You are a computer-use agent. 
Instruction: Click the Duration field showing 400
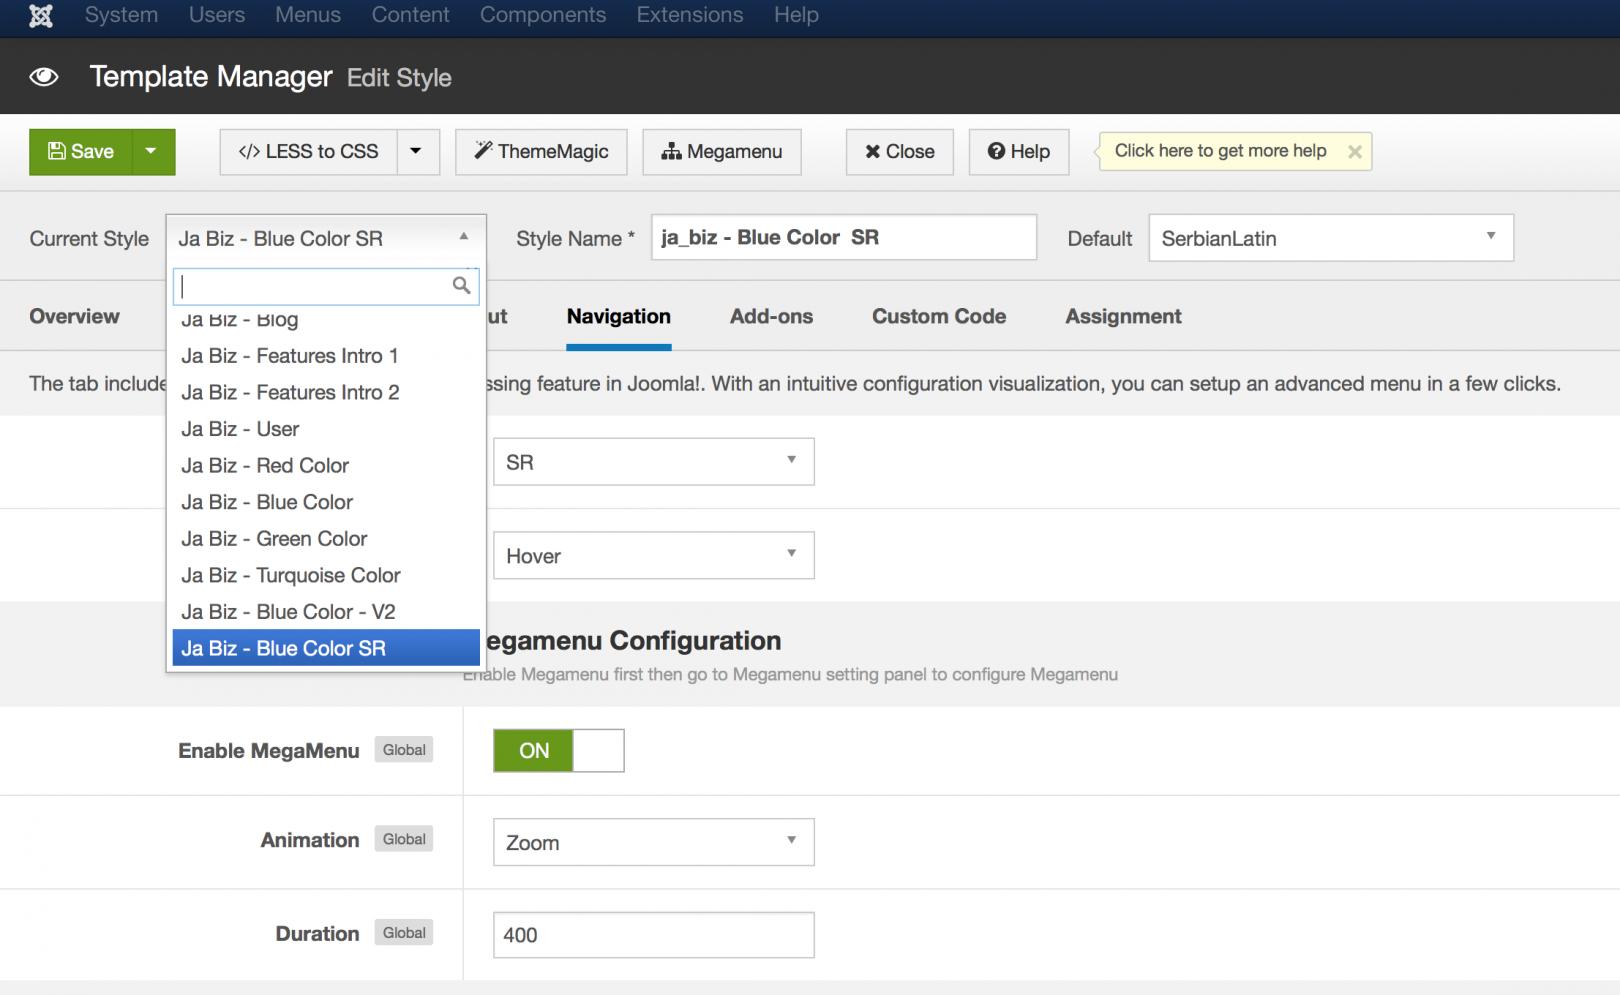tap(654, 935)
